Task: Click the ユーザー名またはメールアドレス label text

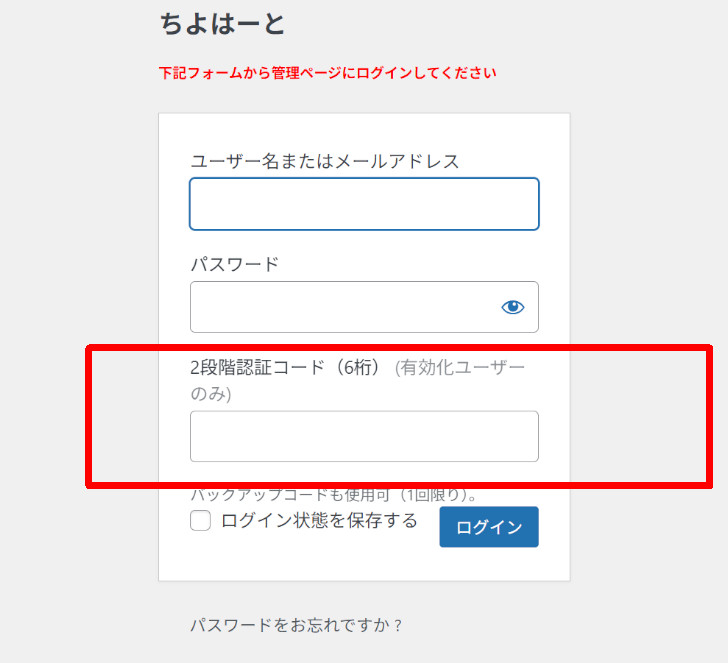Action: coord(324,161)
